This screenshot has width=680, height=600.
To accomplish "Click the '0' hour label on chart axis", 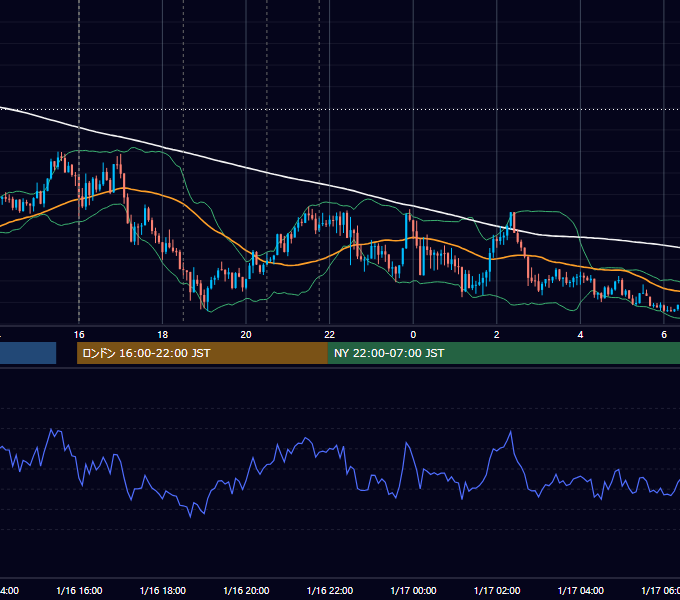I will (x=413, y=335).
